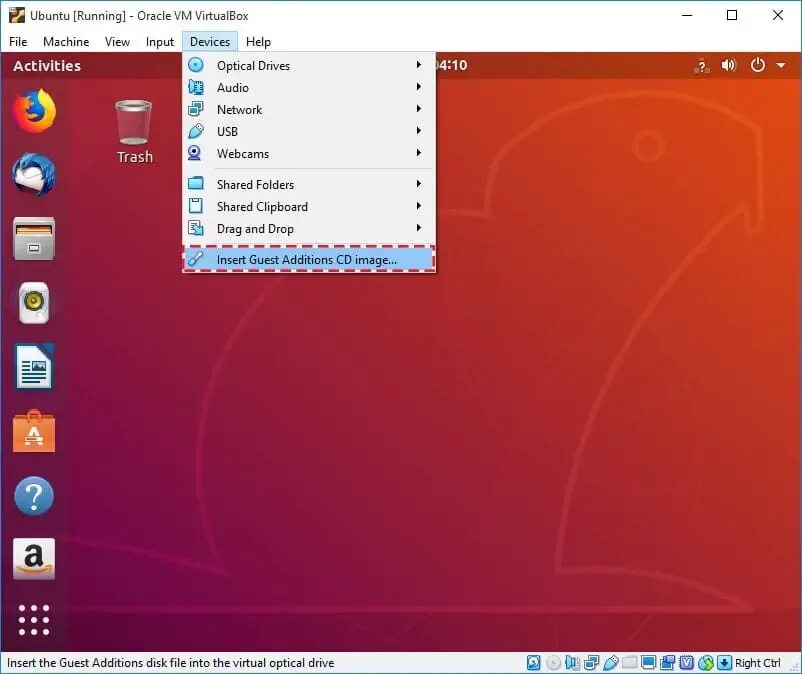The width and height of the screenshot is (802, 674).
Task: Open the Help menu
Action: click(258, 42)
